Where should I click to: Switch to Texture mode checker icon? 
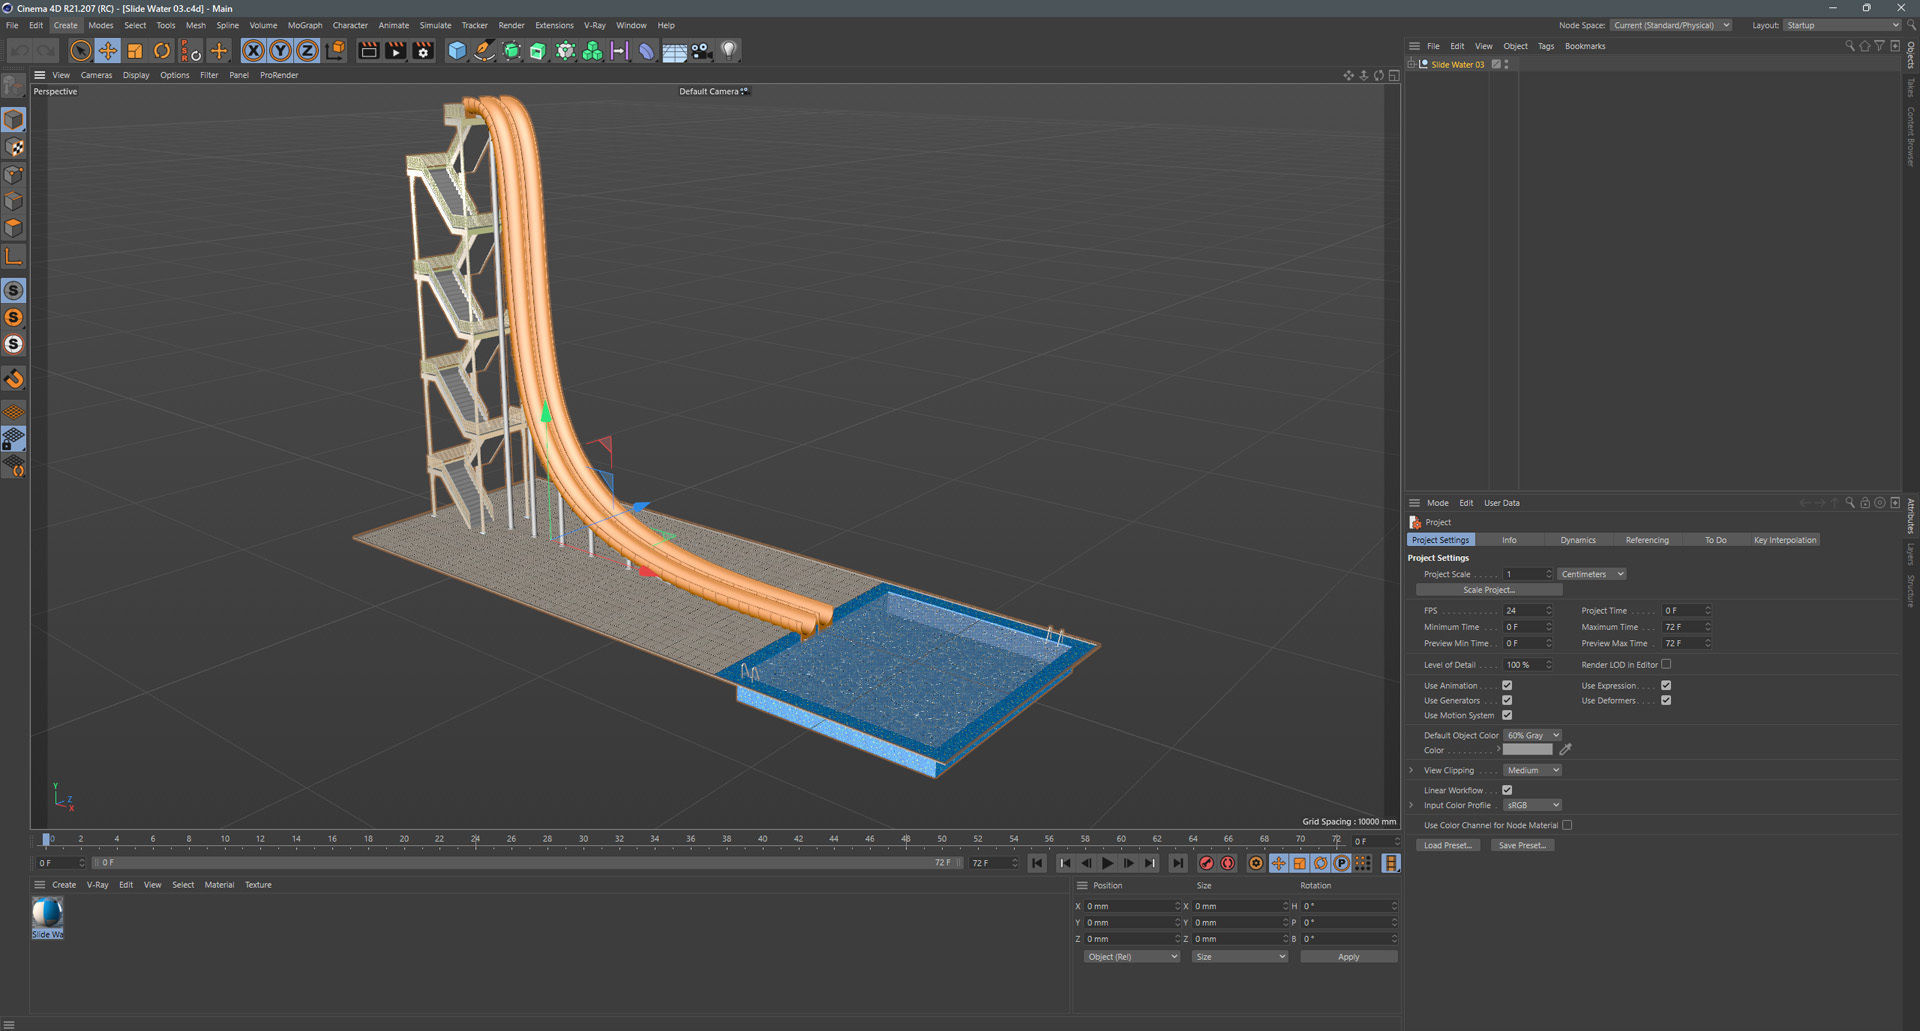point(14,148)
